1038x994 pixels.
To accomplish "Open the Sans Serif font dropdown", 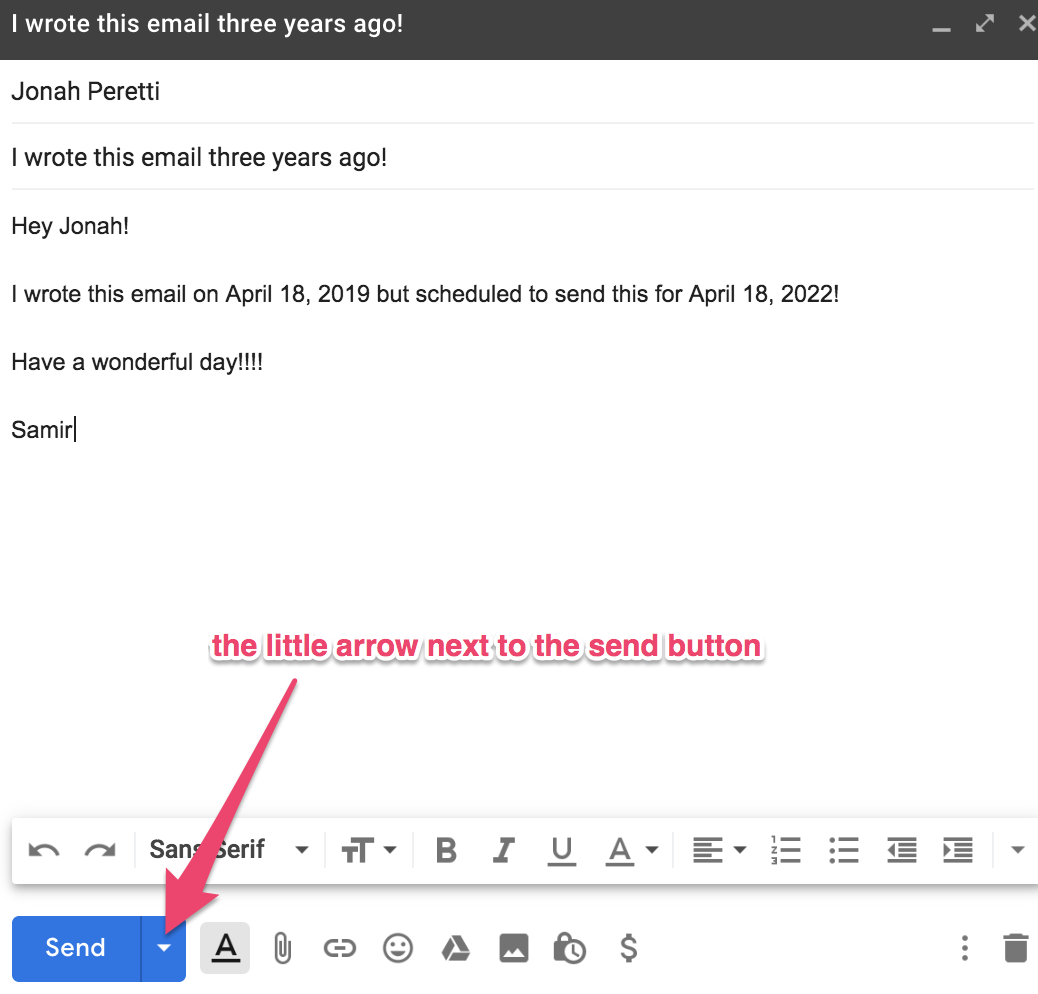I will [x=228, y=850].
